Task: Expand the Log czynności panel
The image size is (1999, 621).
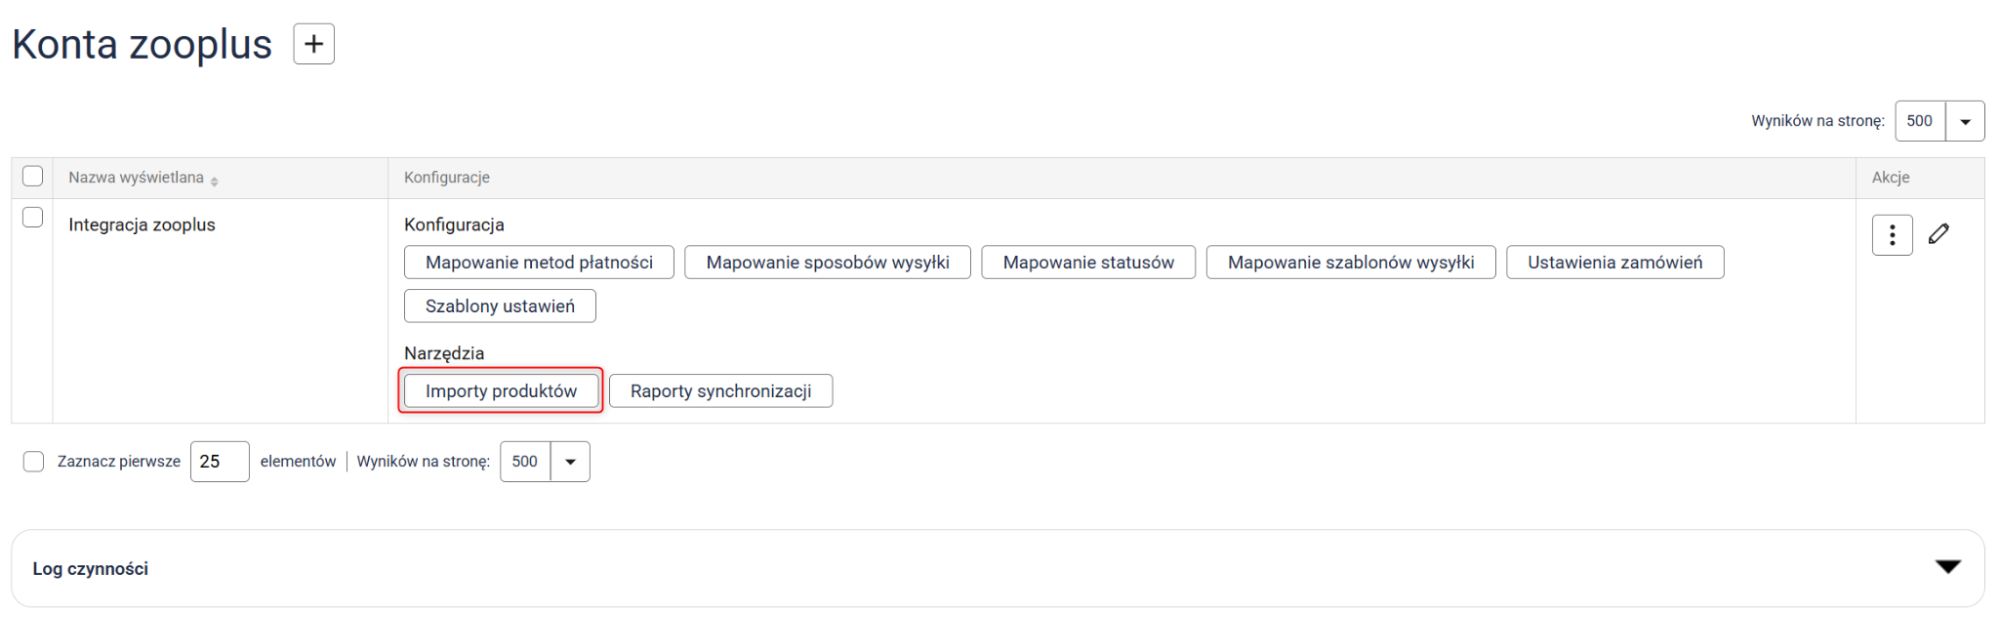Action: pos(1947,567)
